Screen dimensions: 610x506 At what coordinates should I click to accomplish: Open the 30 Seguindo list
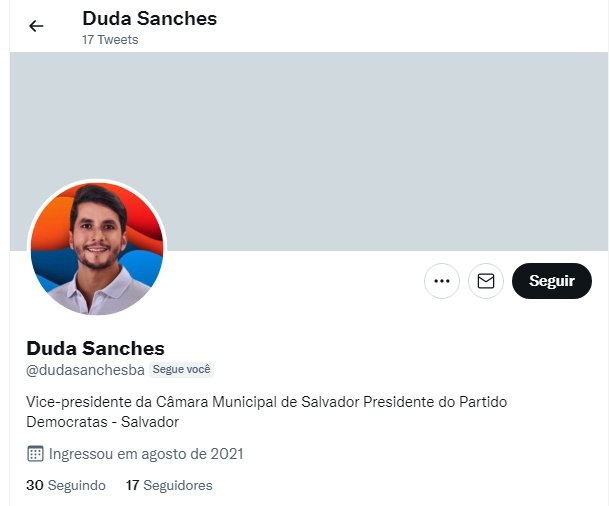(66, 486)
